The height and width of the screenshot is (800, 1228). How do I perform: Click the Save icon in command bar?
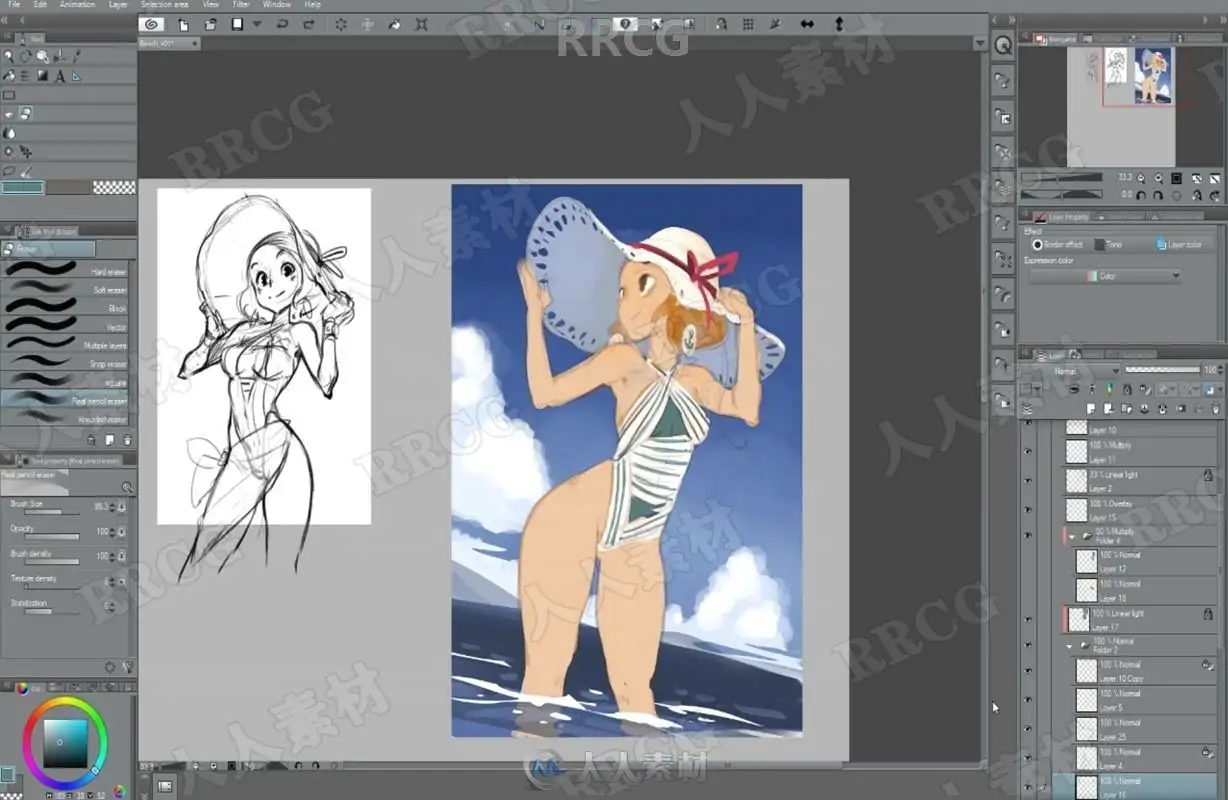coord(237,24)
